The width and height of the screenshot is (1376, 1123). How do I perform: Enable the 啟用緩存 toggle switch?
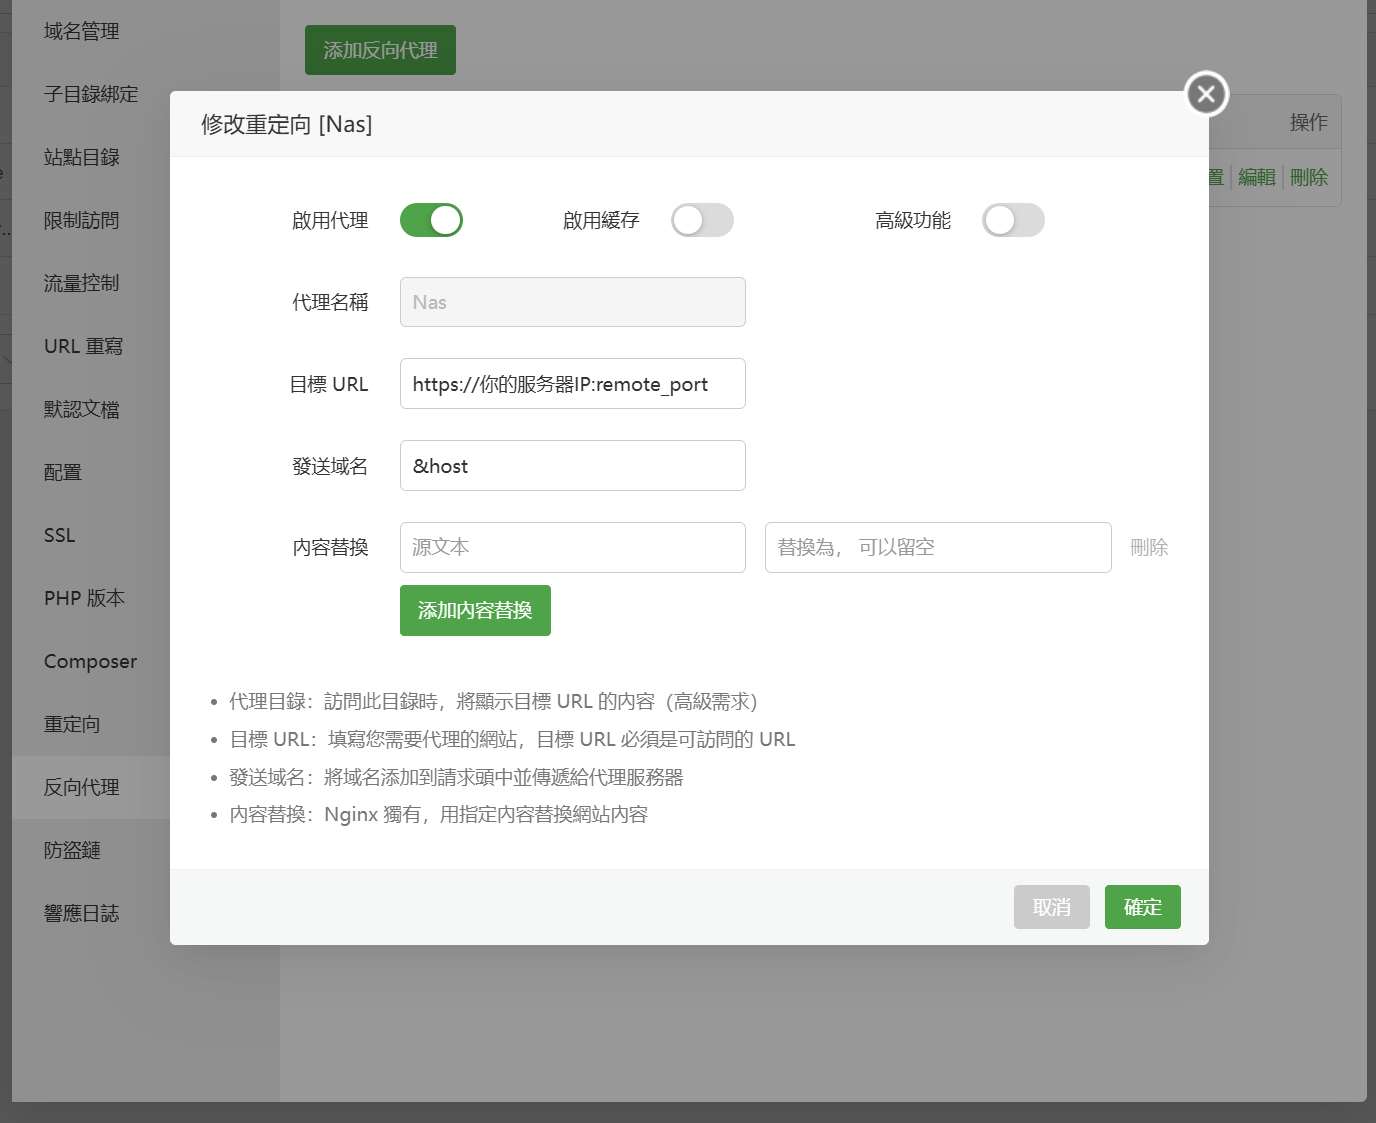702,220
